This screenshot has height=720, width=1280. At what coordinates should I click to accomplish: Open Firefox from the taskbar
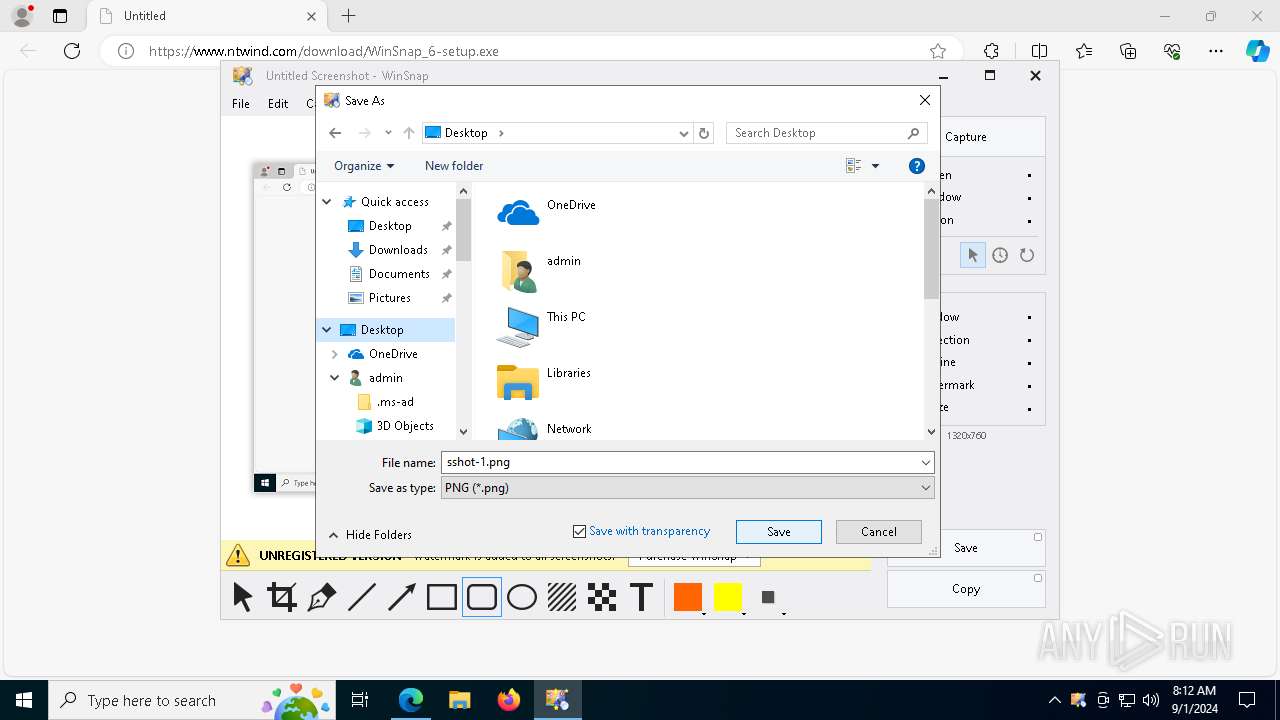508,700
